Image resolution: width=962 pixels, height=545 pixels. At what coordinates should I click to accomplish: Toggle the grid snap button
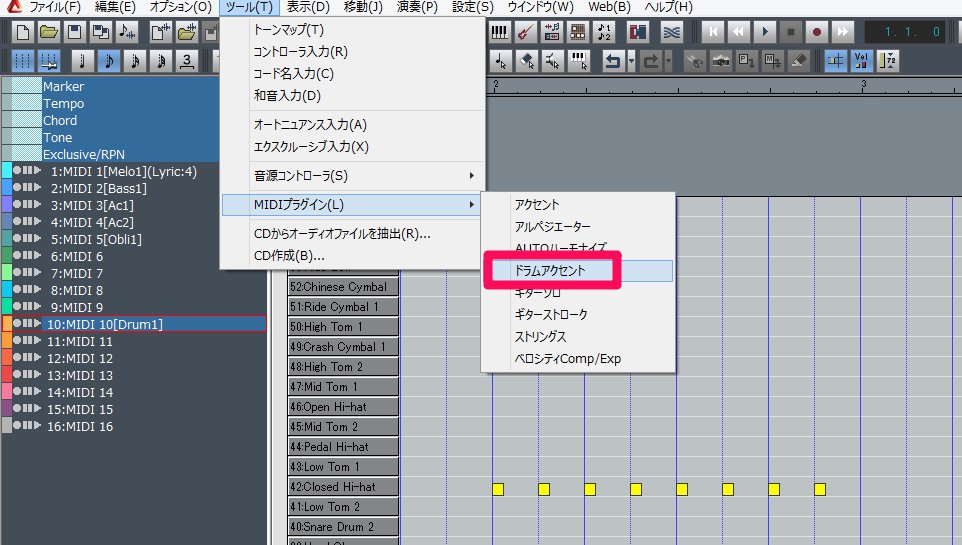coord(835,61)
